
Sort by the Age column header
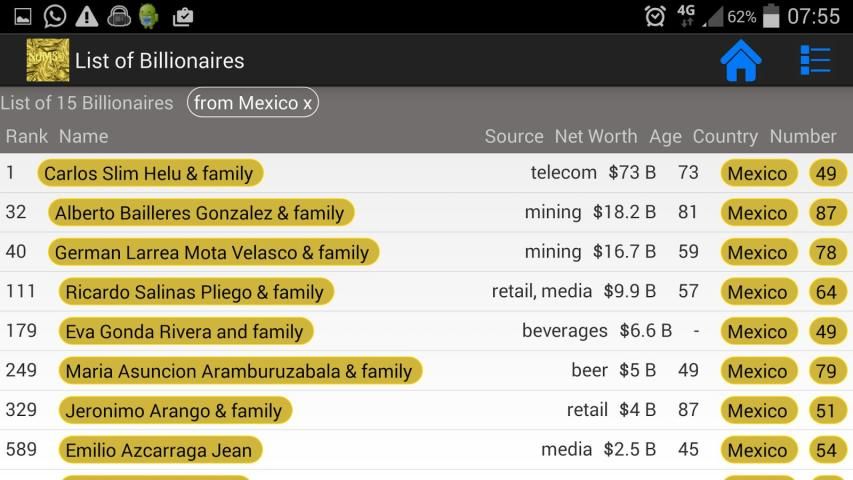pos(665,137)
